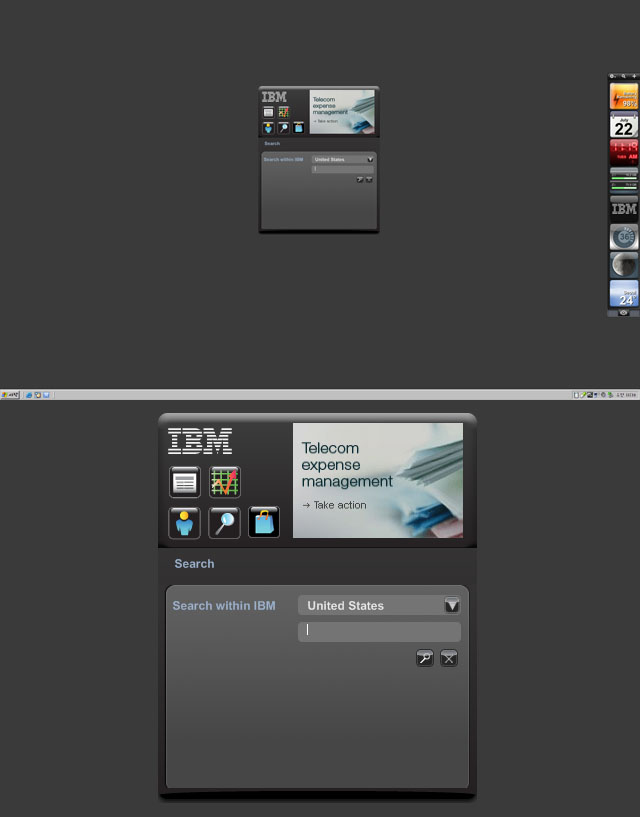Open the red digital clock widget

click(624, 153)
